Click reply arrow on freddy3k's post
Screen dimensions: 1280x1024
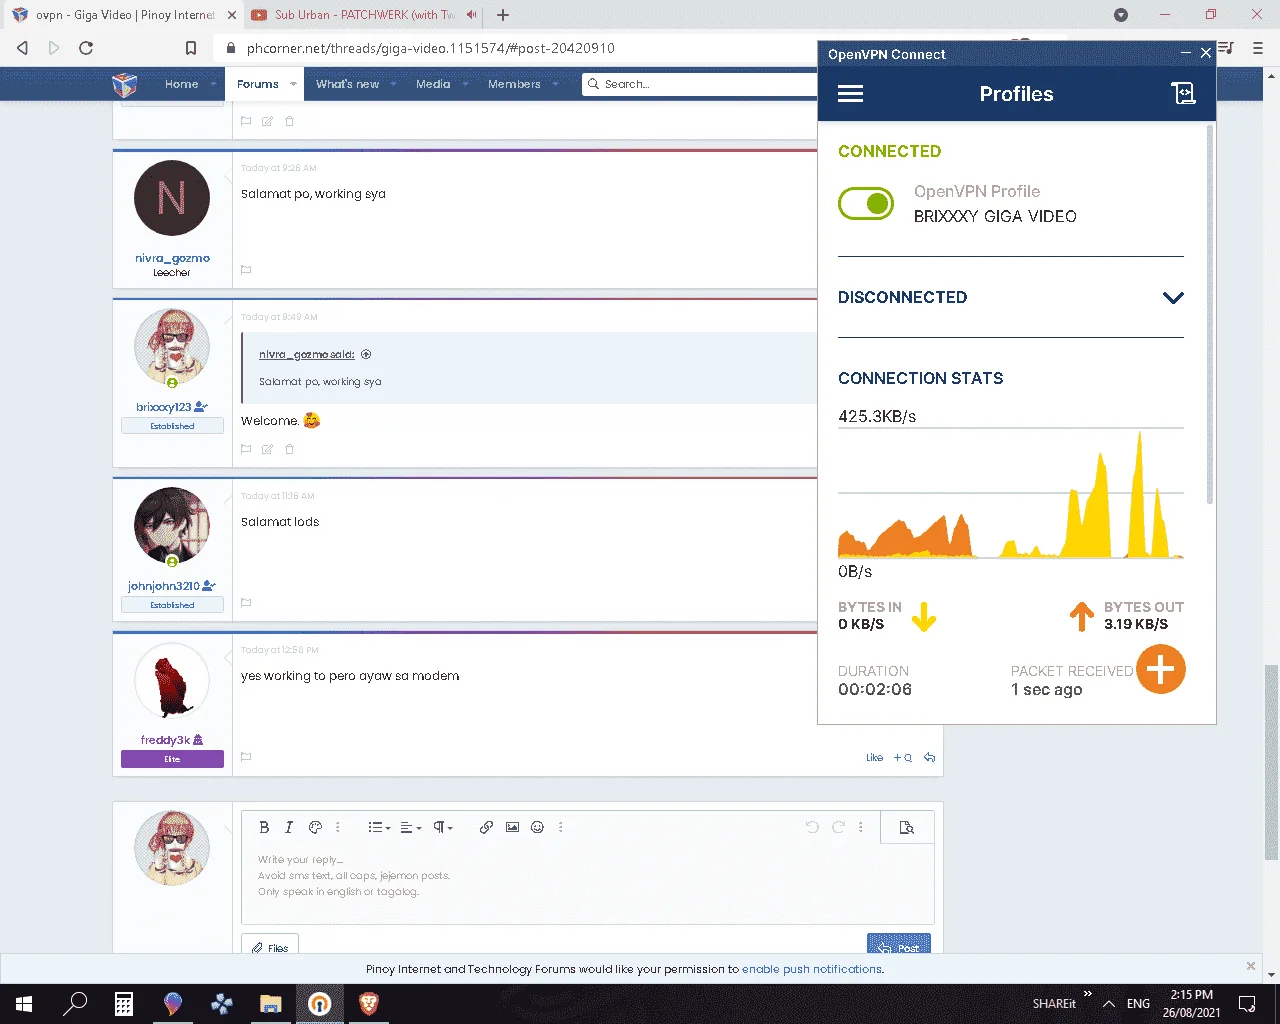click(x=929, y=758)
